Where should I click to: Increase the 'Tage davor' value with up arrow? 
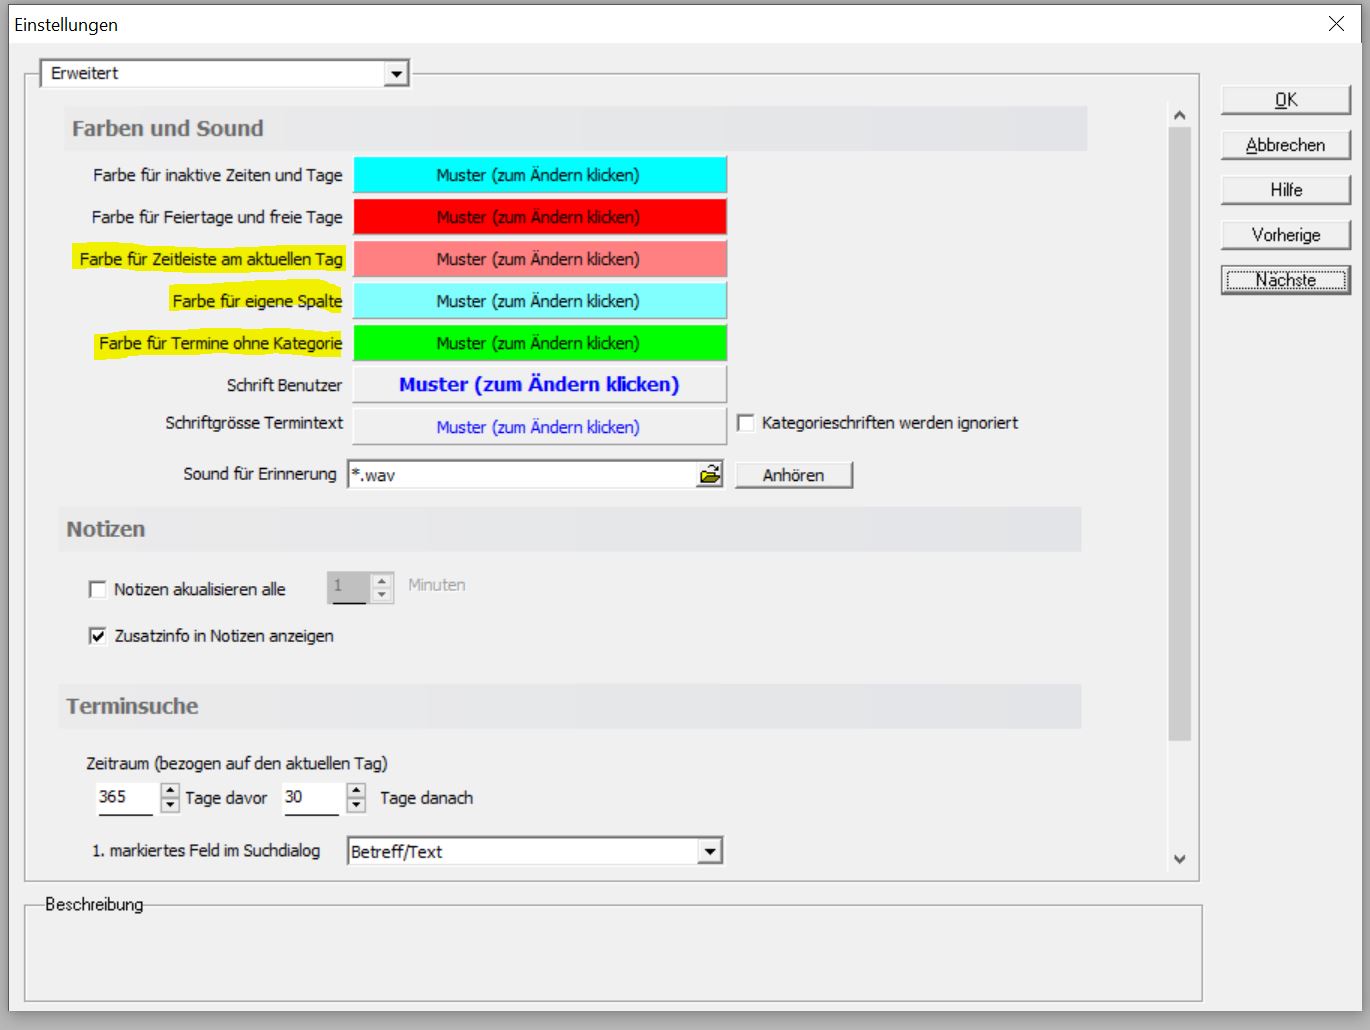170,791
